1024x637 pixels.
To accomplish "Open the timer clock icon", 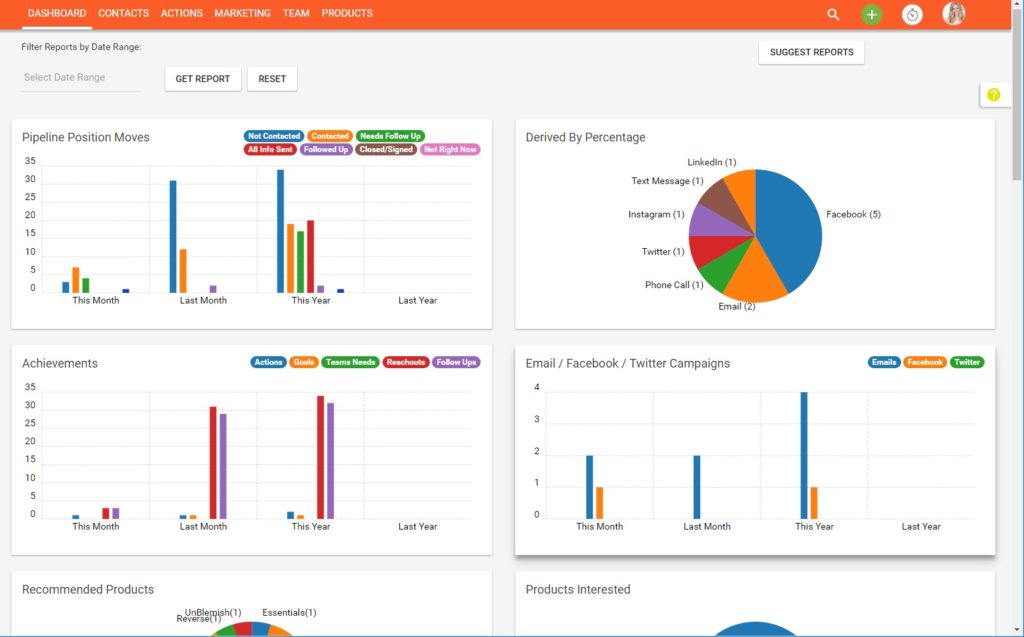I will pos(912,14).
